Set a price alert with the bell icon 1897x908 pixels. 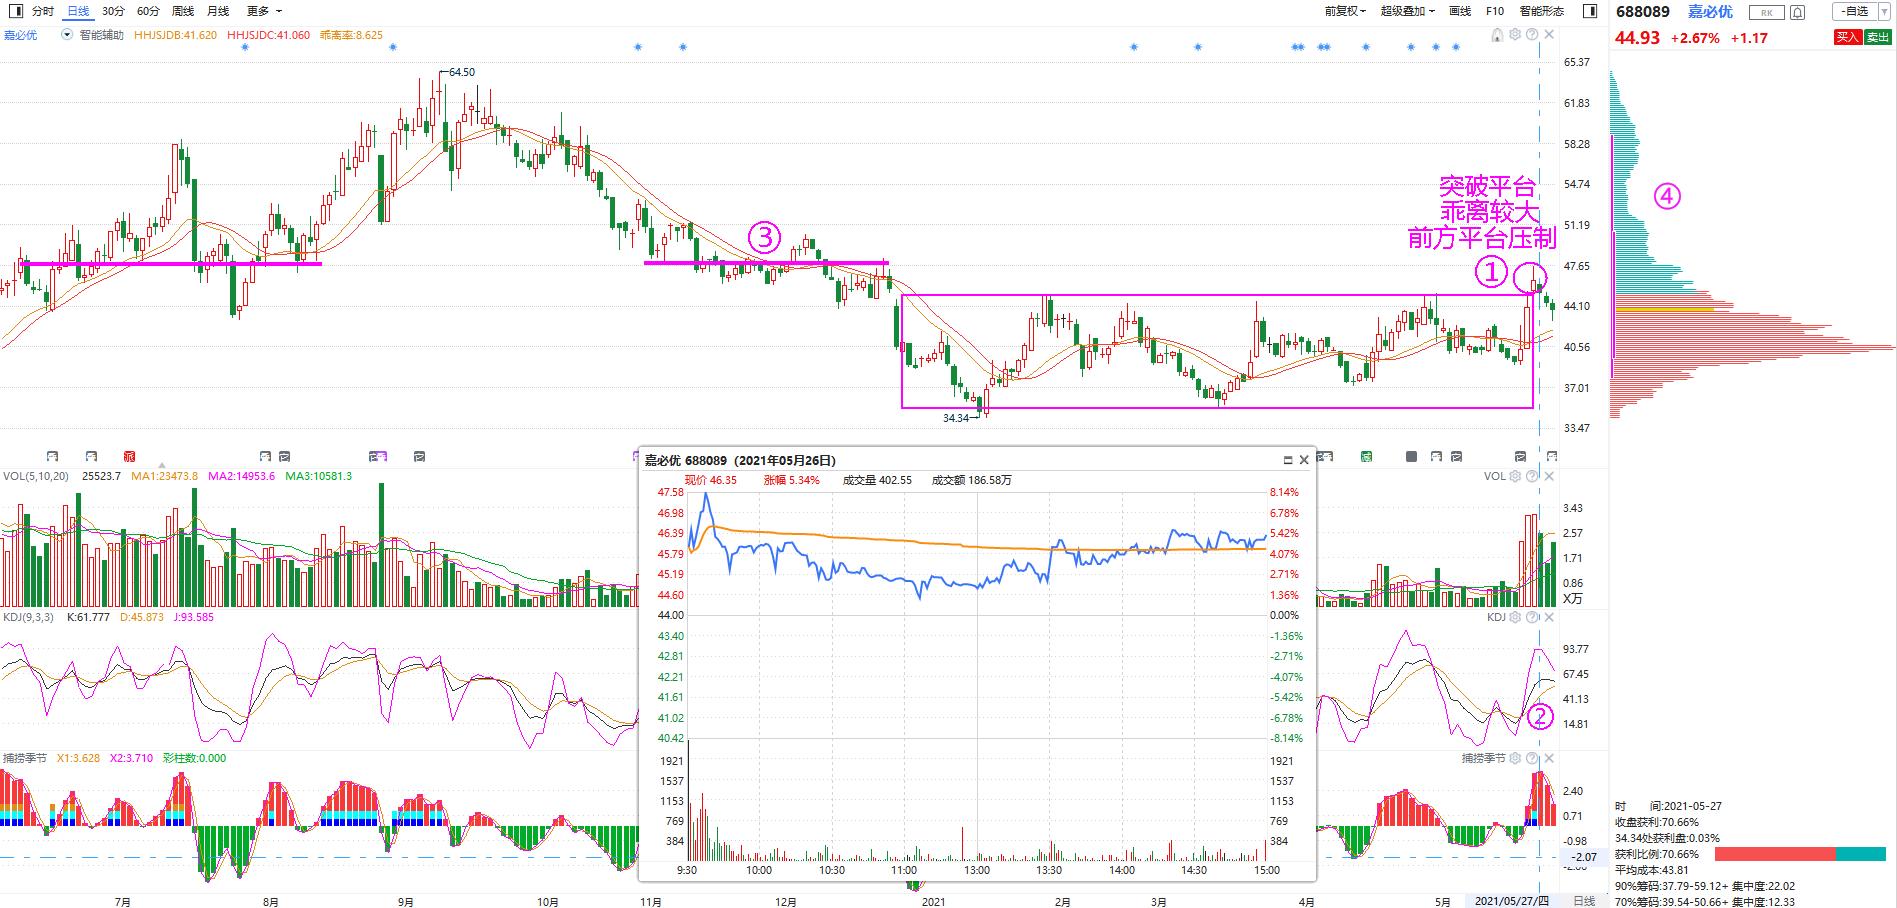pyautogui.click(x=1798, y=12)
